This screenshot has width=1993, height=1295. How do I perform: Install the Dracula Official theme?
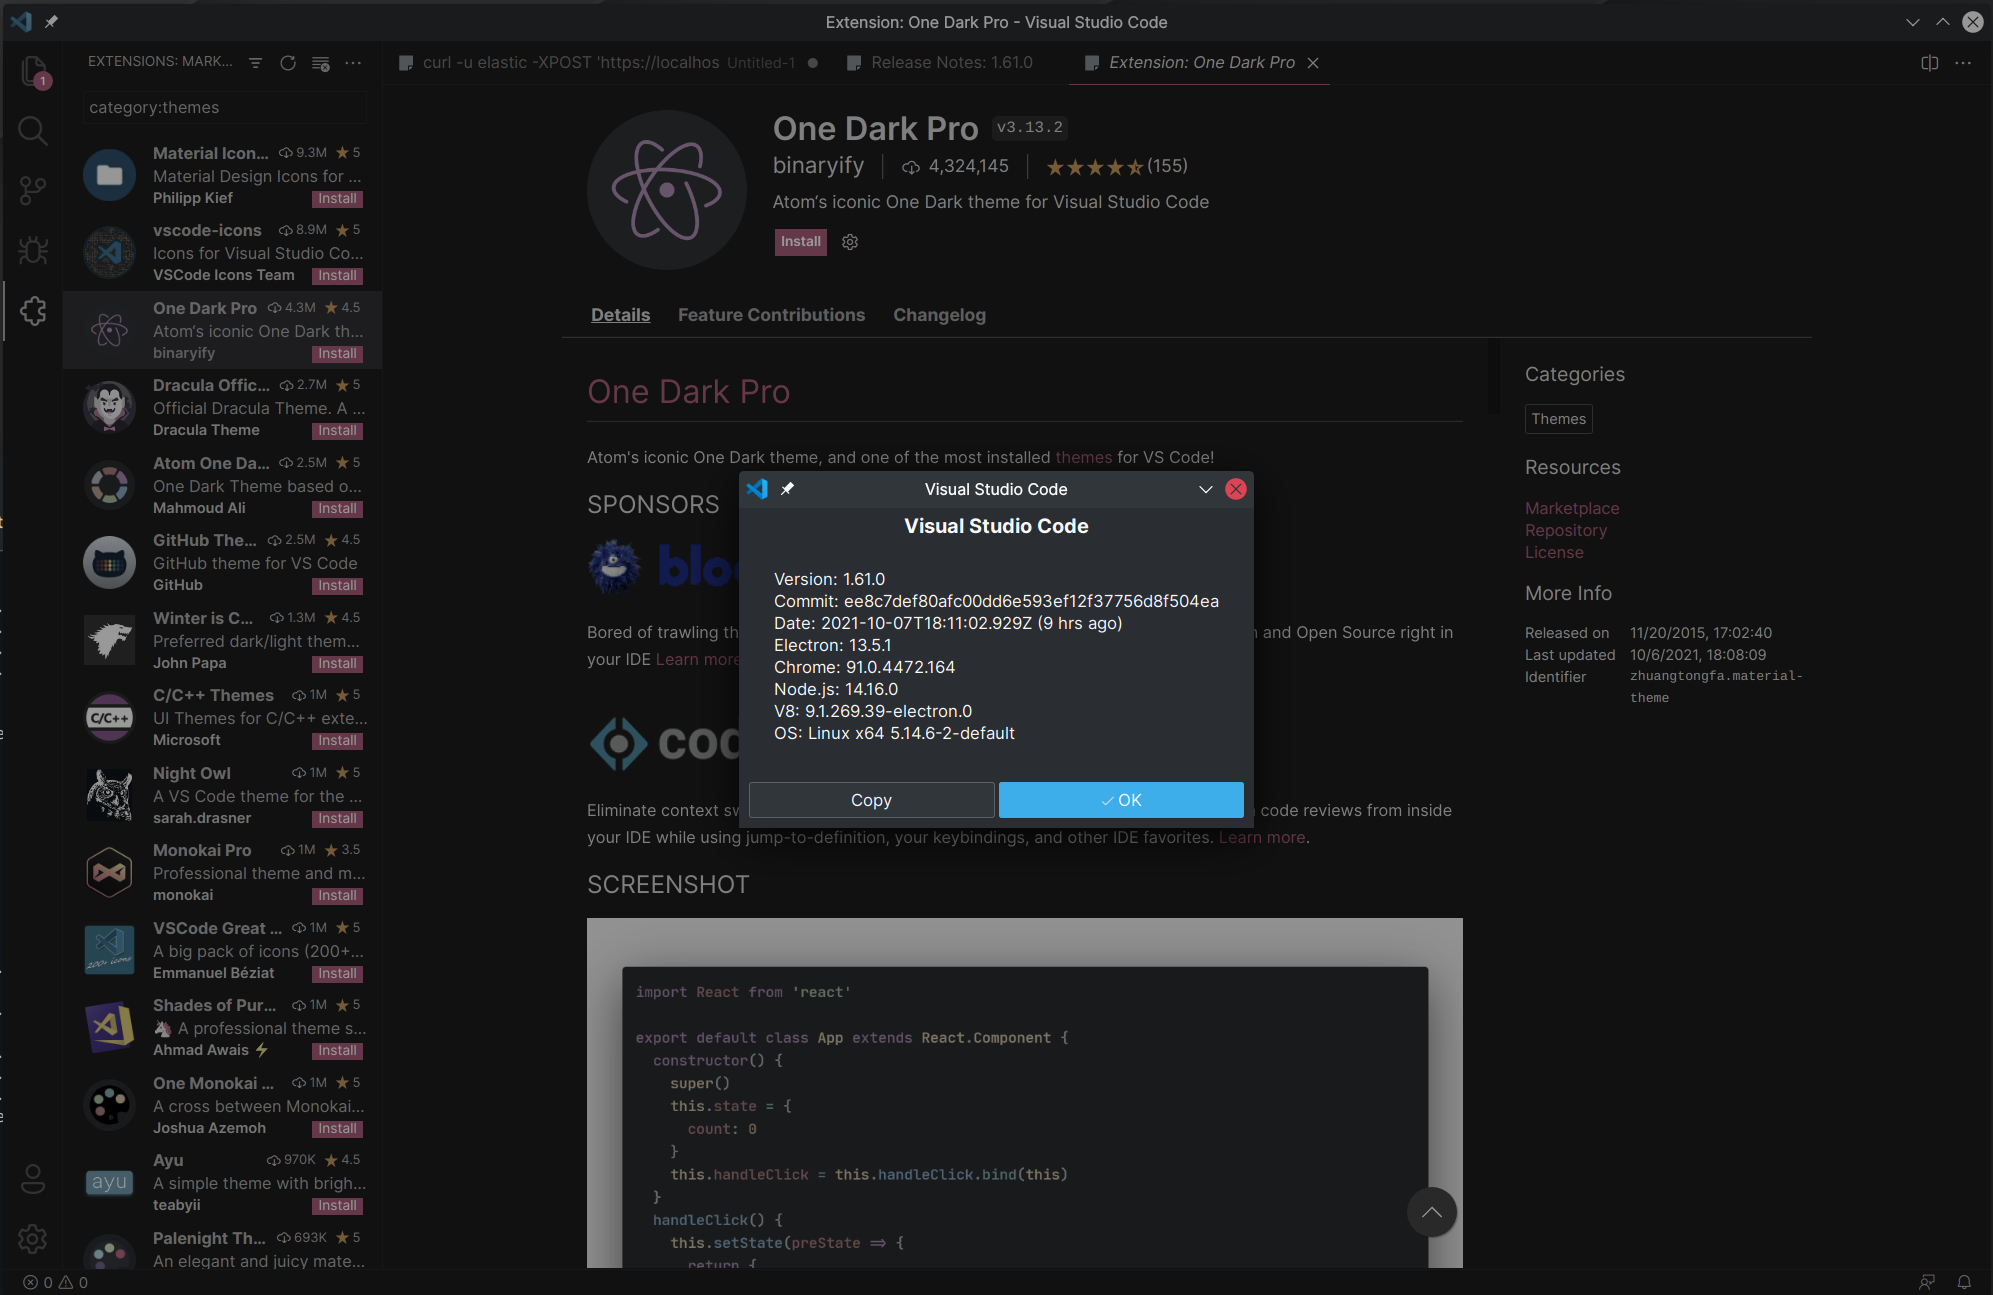click(337, 430)
